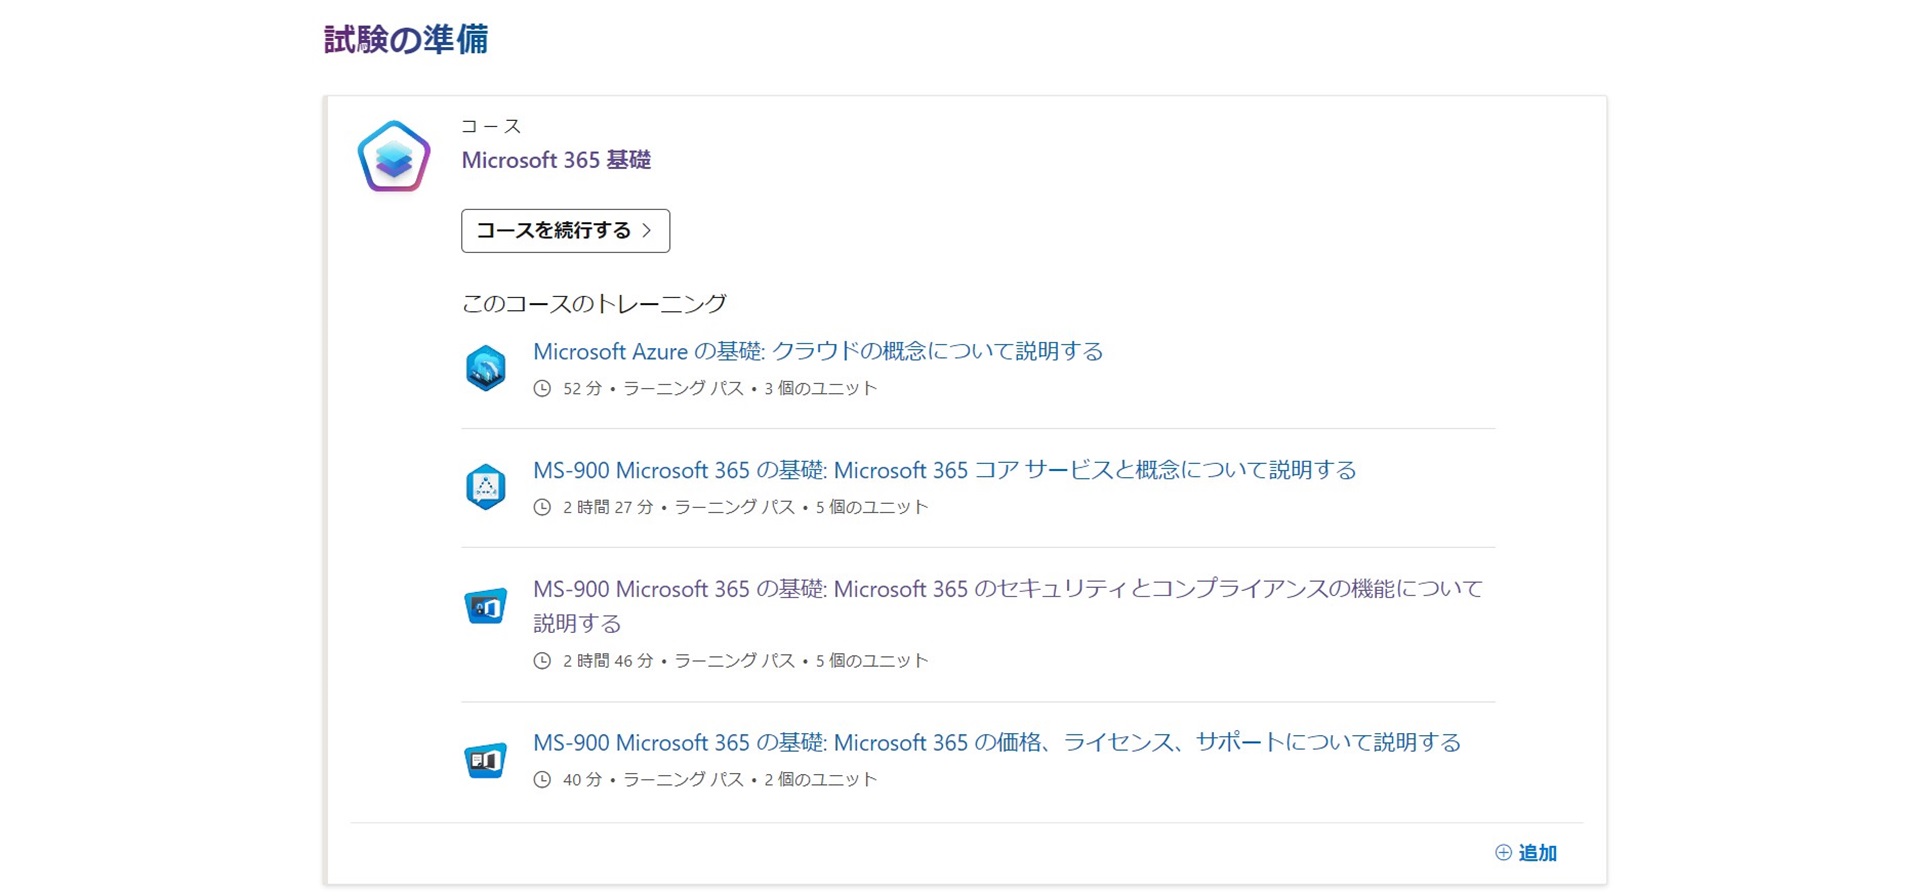Click the コア サービスと概念 learning path icon
1920x896 pixels.
(x=486, y=487)
